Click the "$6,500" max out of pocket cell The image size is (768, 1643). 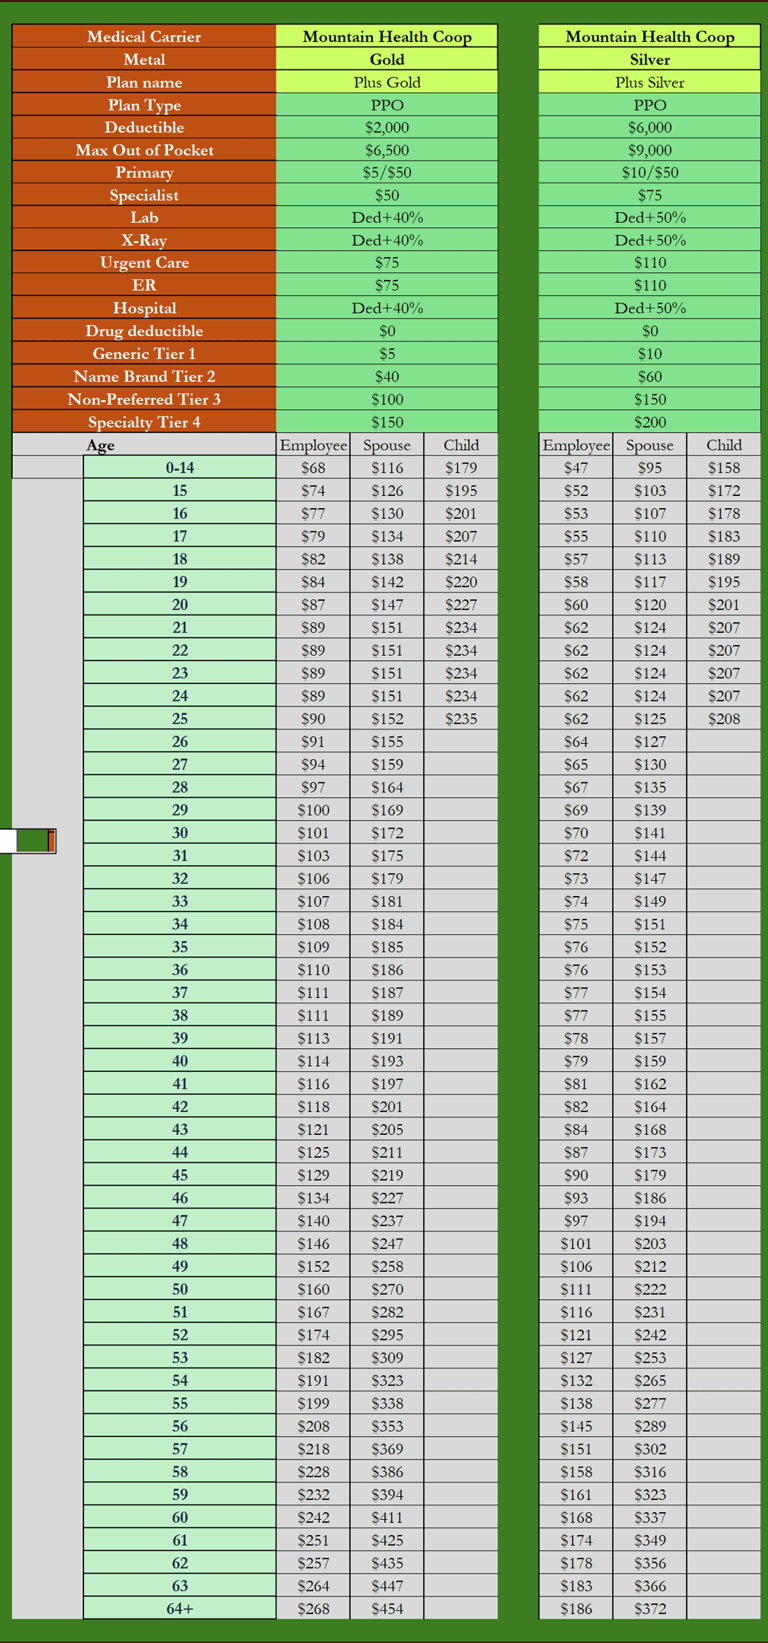[x=387, y=150]
